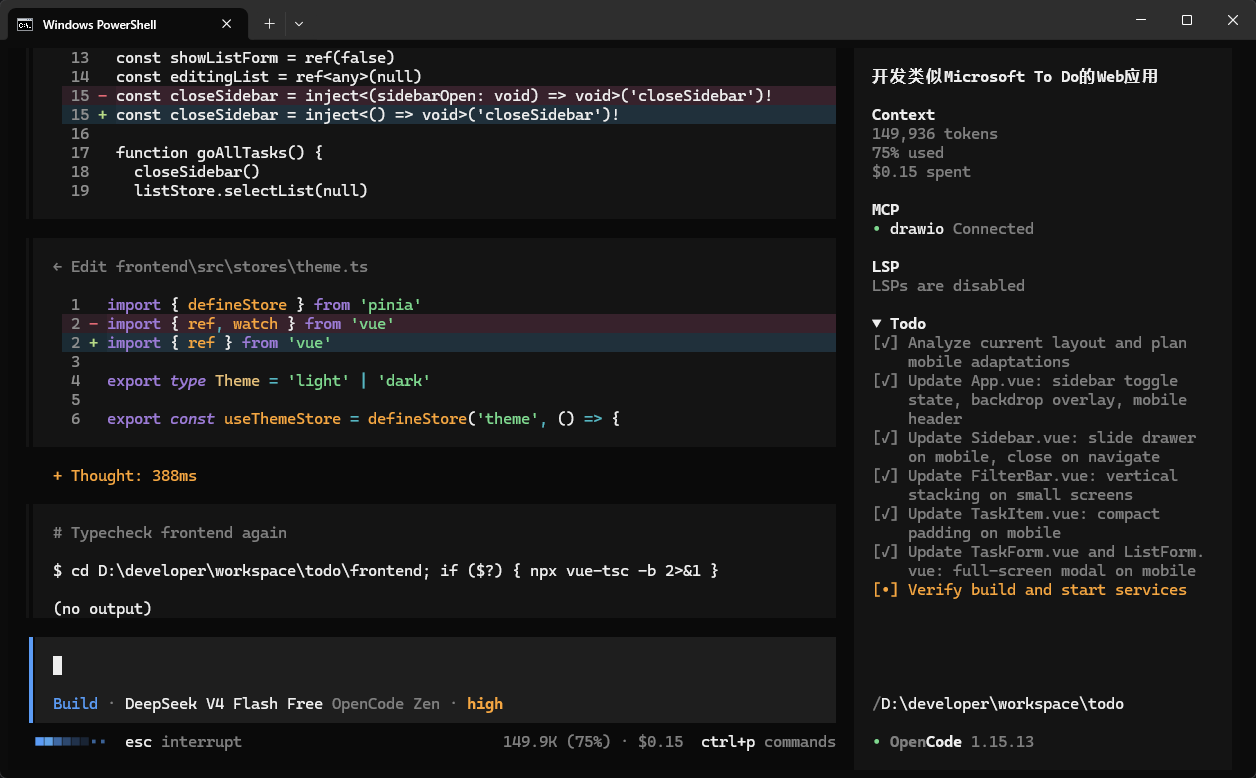Minimize the terminal window
The width and height of the screenshot is (1256, 778).
(x=1141, y=20)
